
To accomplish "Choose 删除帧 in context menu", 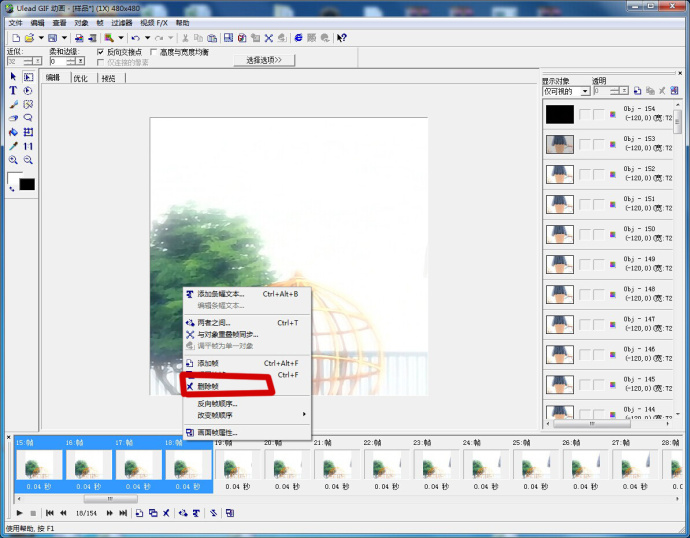I will (x=246, y=386).
